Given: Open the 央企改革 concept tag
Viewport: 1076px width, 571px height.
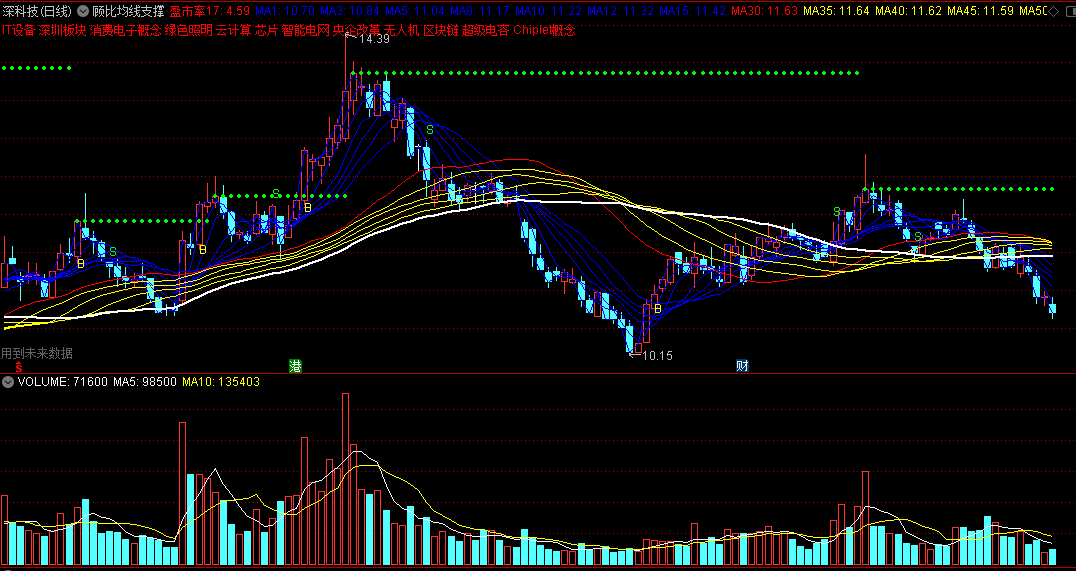Looking at the screenshot, I should [356, 30].
